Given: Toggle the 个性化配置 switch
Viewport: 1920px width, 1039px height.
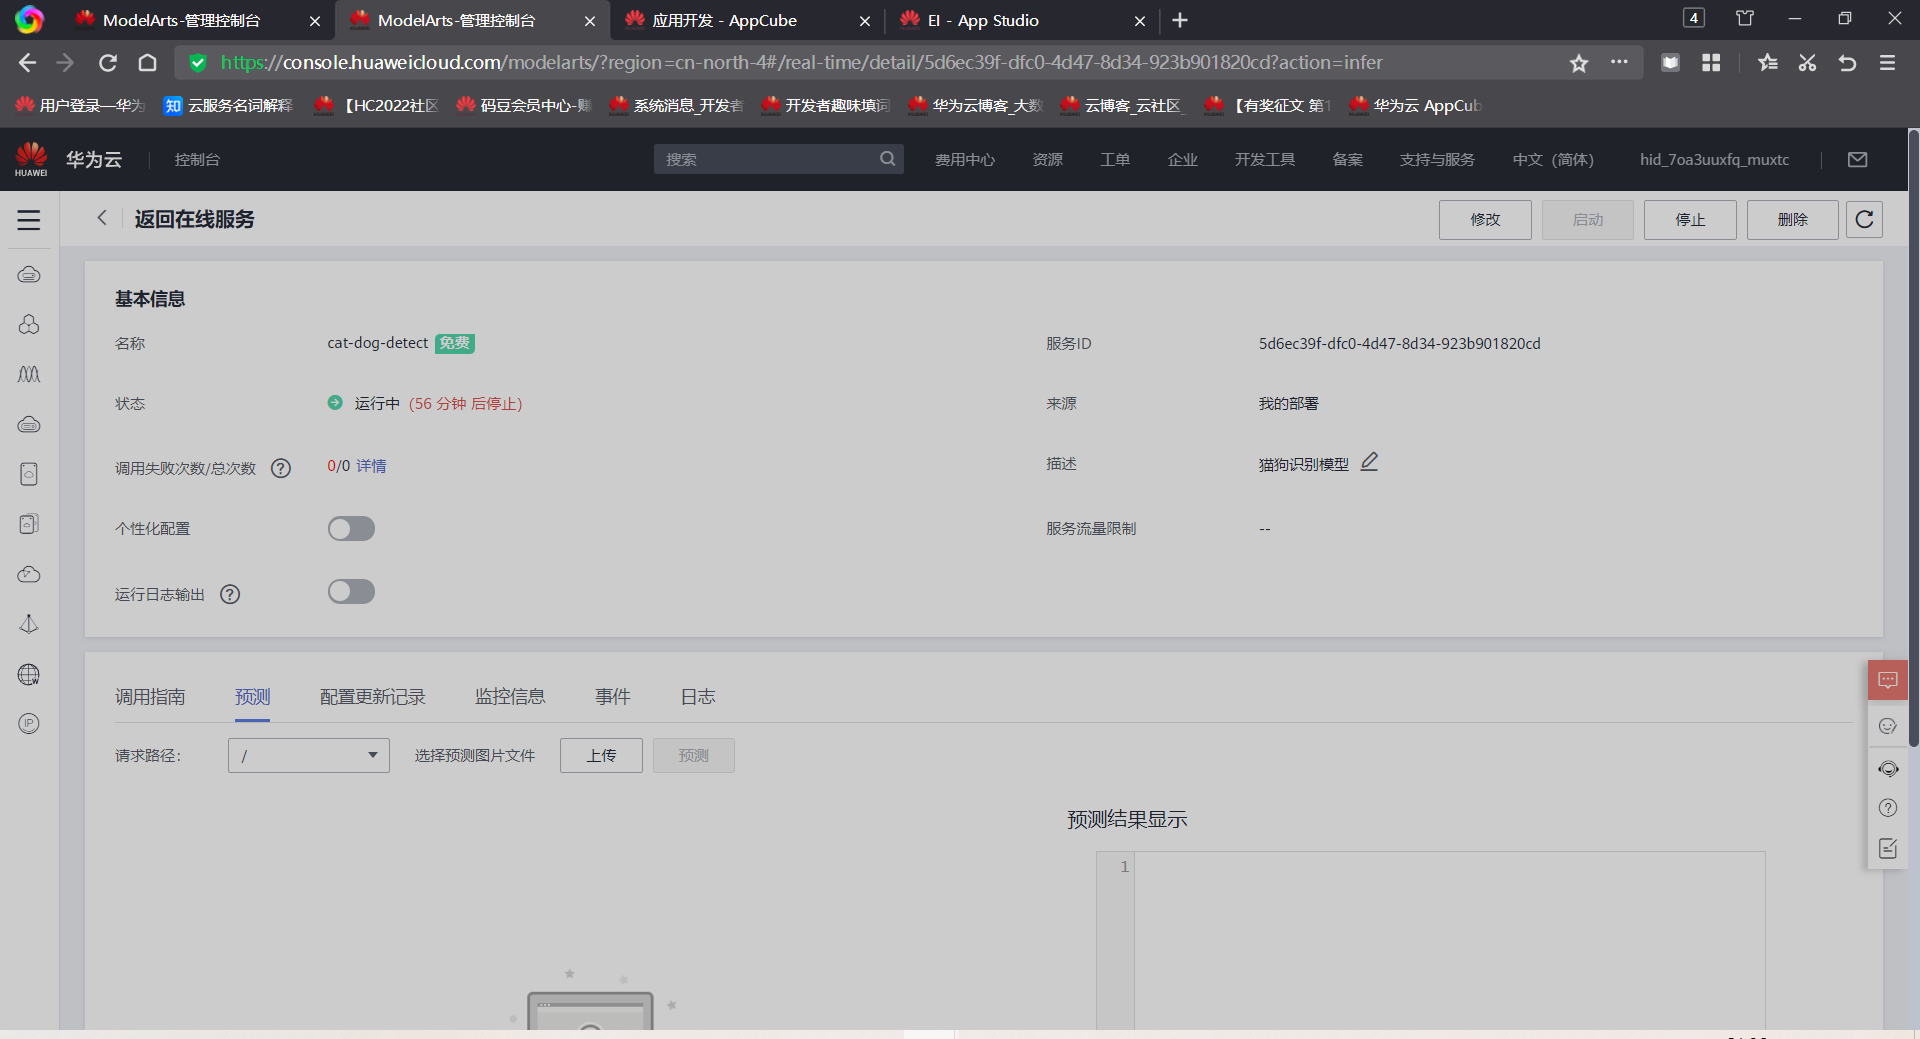Looking at the screenshot, I should [351, 529].
